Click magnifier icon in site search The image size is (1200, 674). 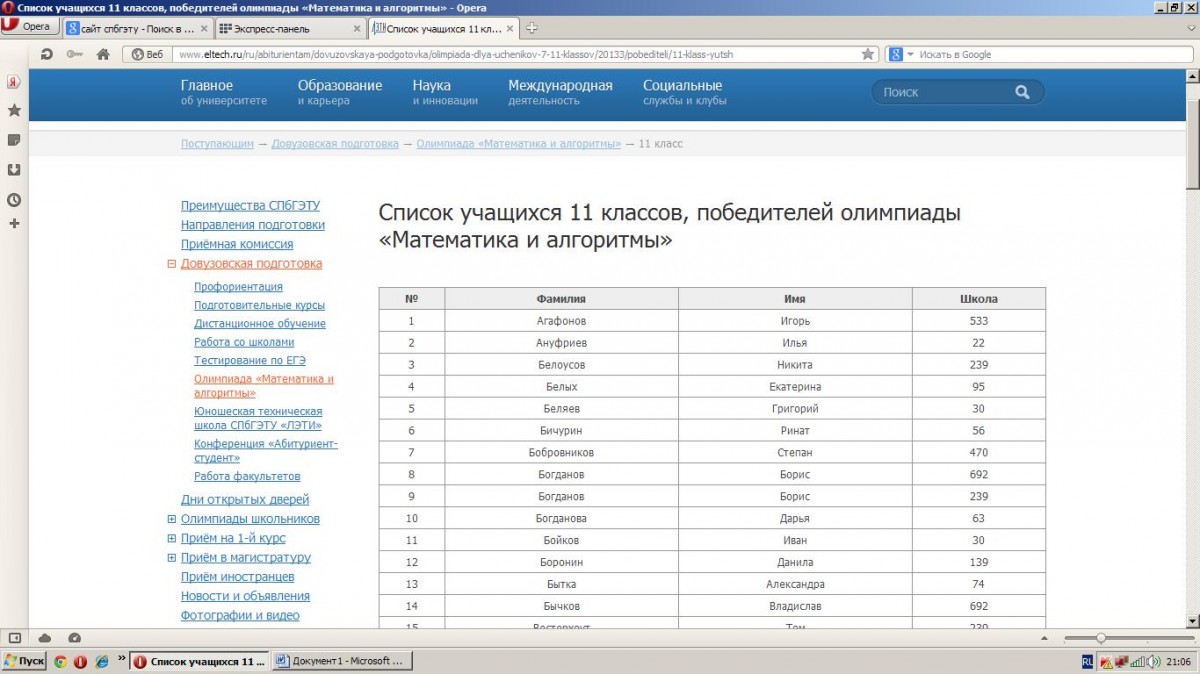[1021, 92]
